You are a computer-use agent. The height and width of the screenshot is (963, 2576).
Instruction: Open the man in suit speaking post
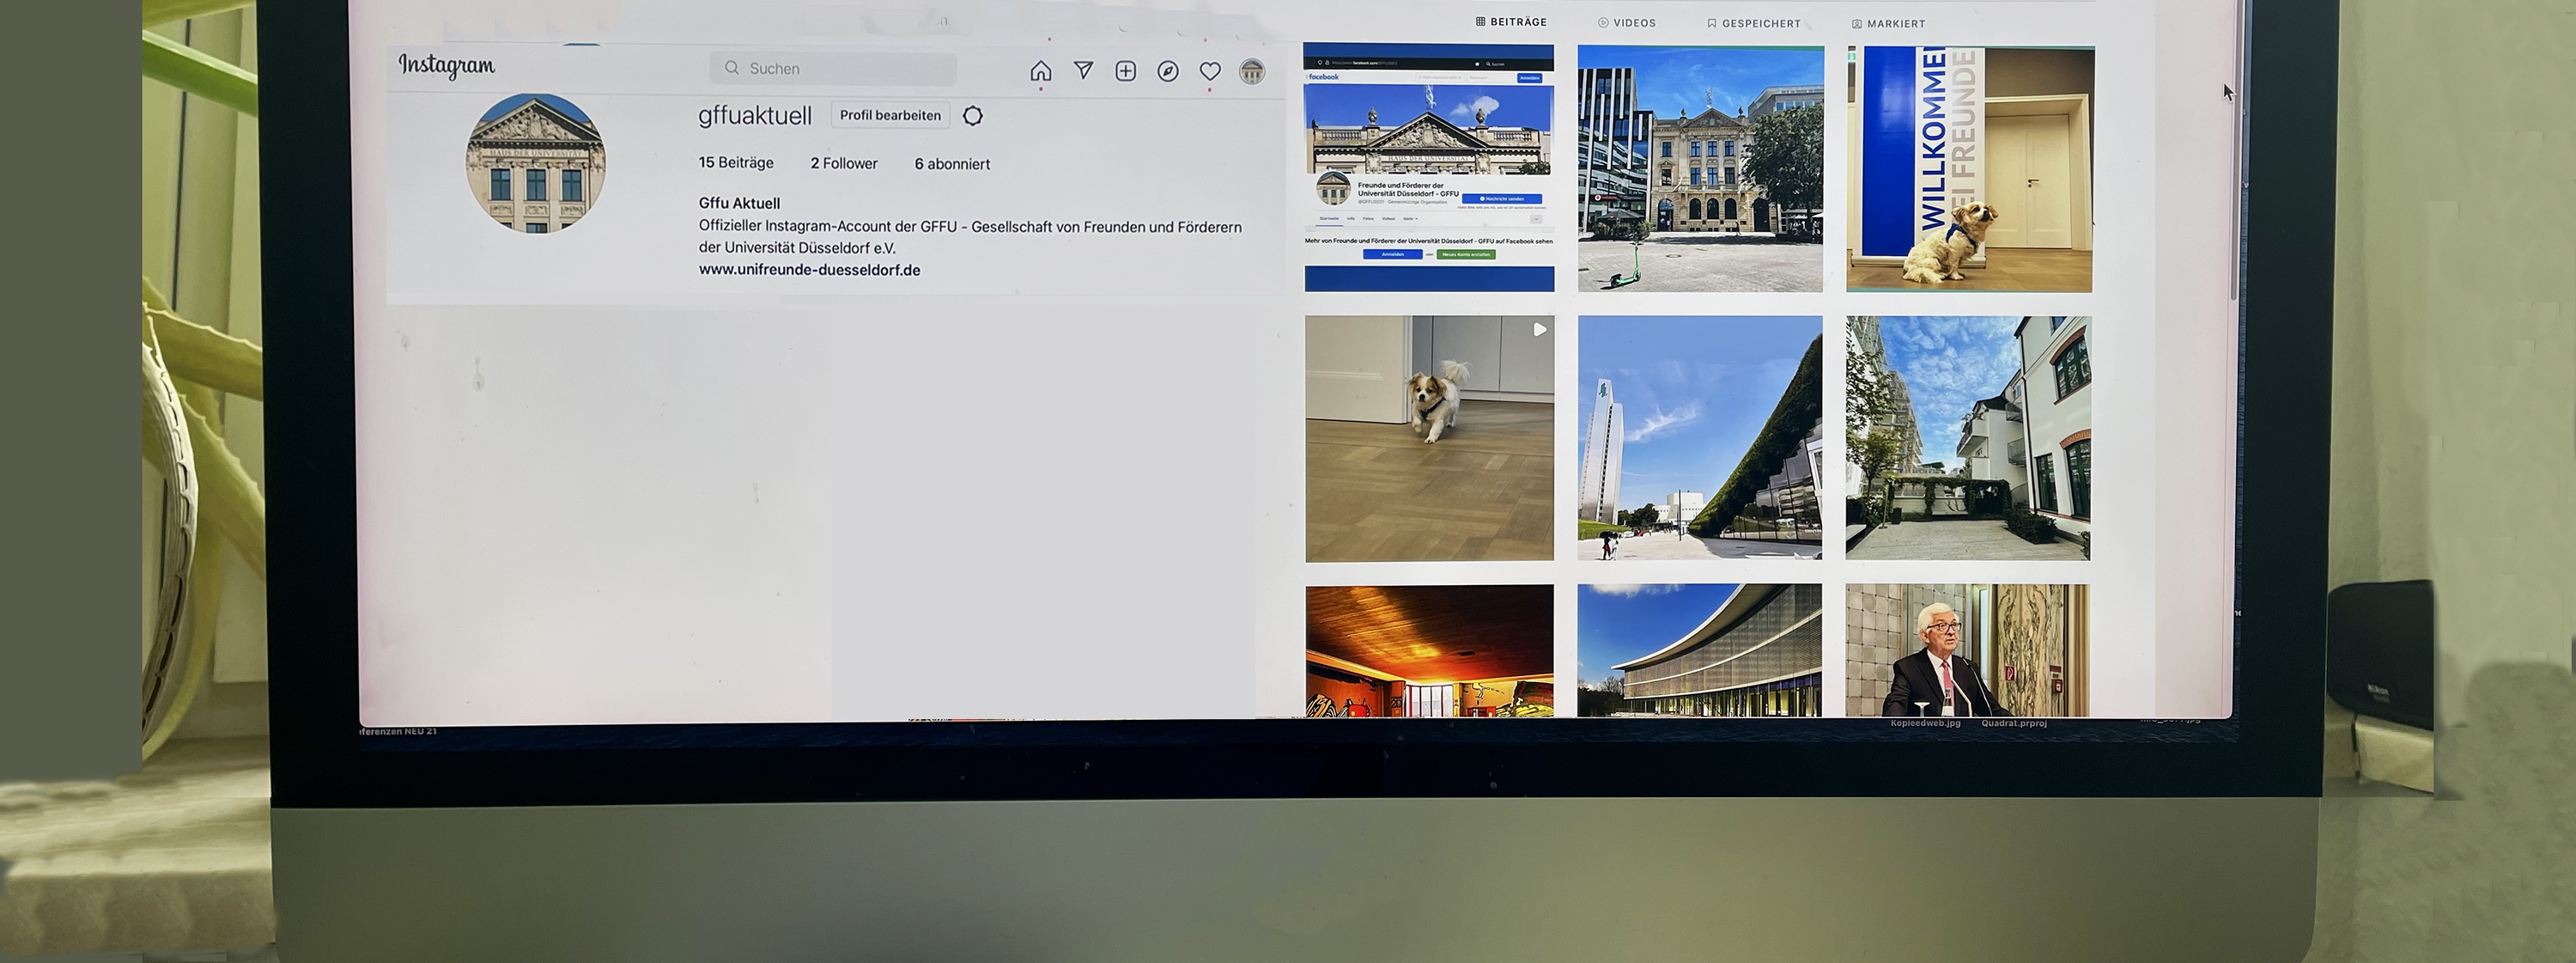click(x=1968, y=651)
